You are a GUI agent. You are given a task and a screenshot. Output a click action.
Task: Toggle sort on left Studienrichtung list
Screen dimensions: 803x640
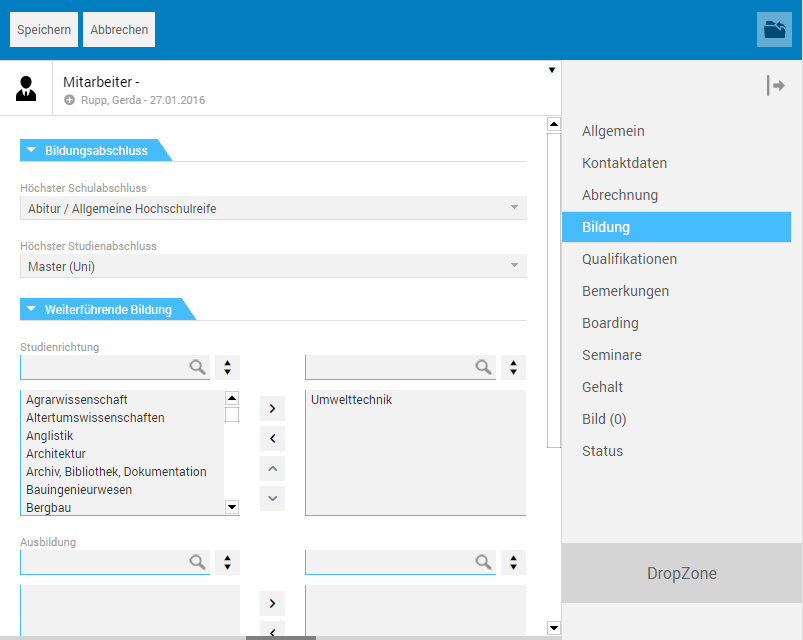pyautogui.click(x=228, y=367)
